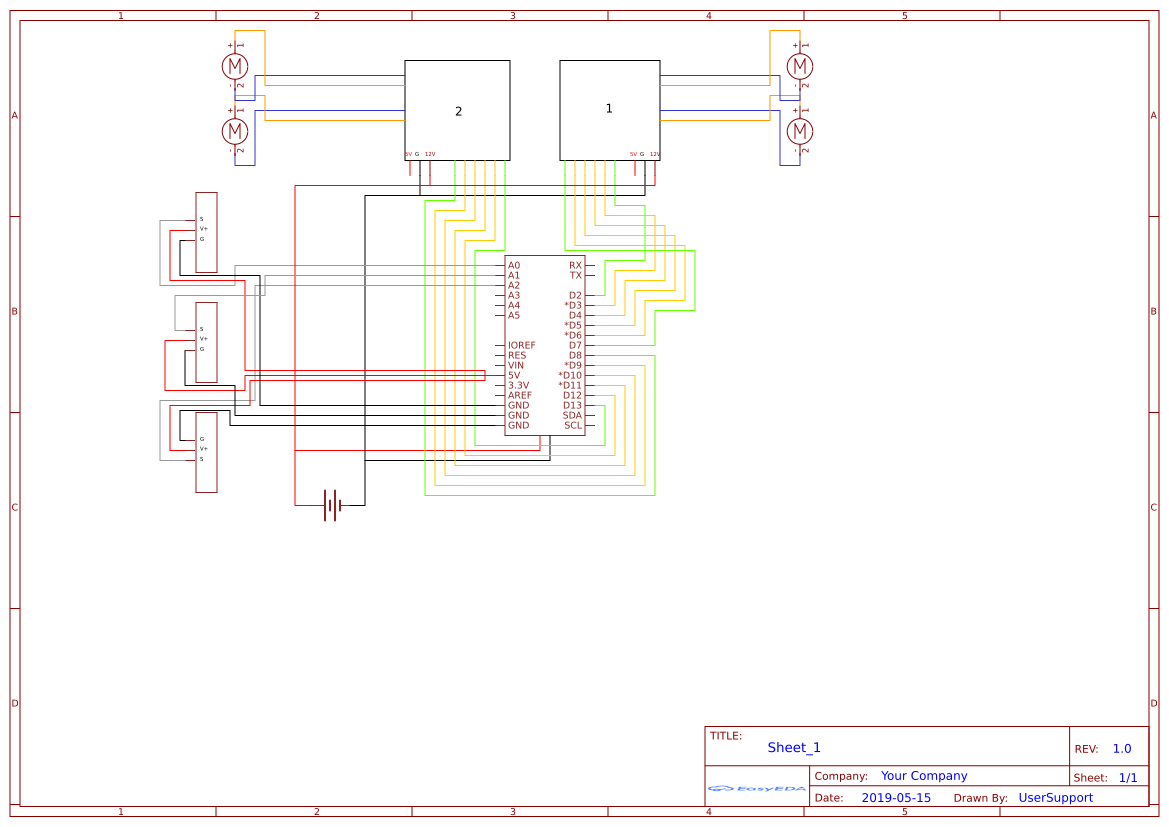Click the 'Date:' label in title block

829,798
